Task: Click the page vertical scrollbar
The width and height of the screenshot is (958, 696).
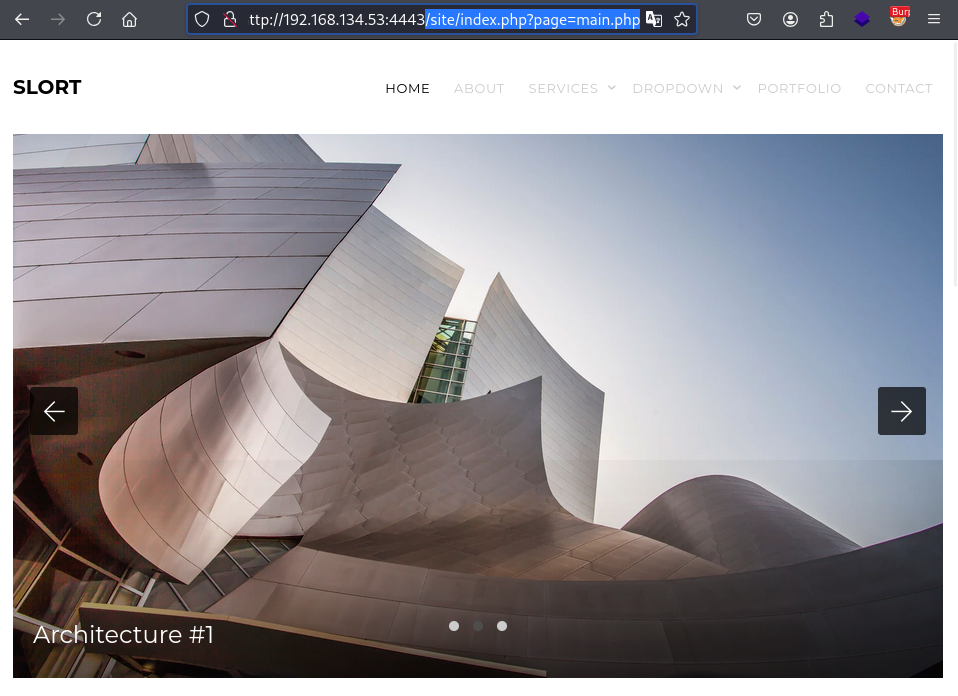Action: [x=955, y=165]
